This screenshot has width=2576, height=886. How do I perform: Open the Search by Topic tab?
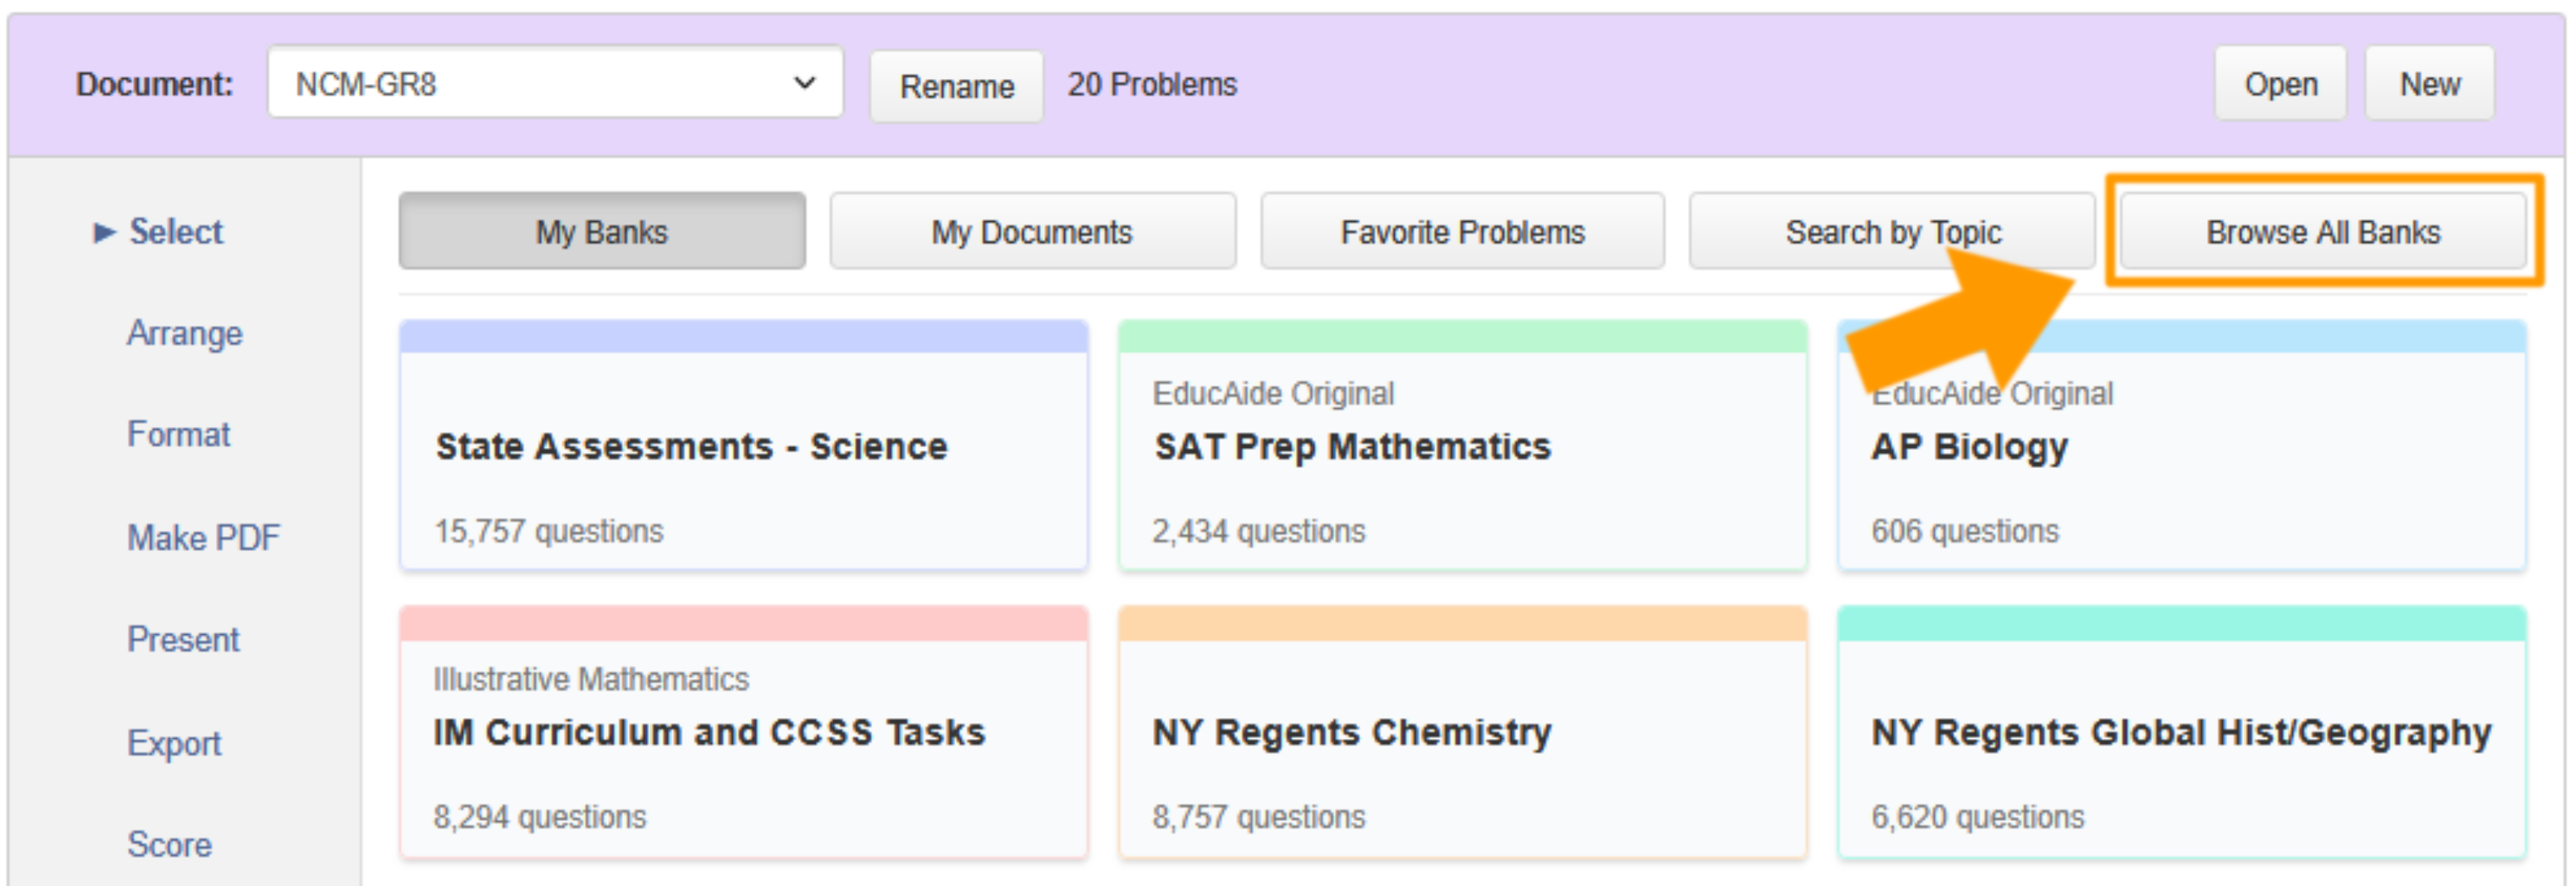[1891, 232]
